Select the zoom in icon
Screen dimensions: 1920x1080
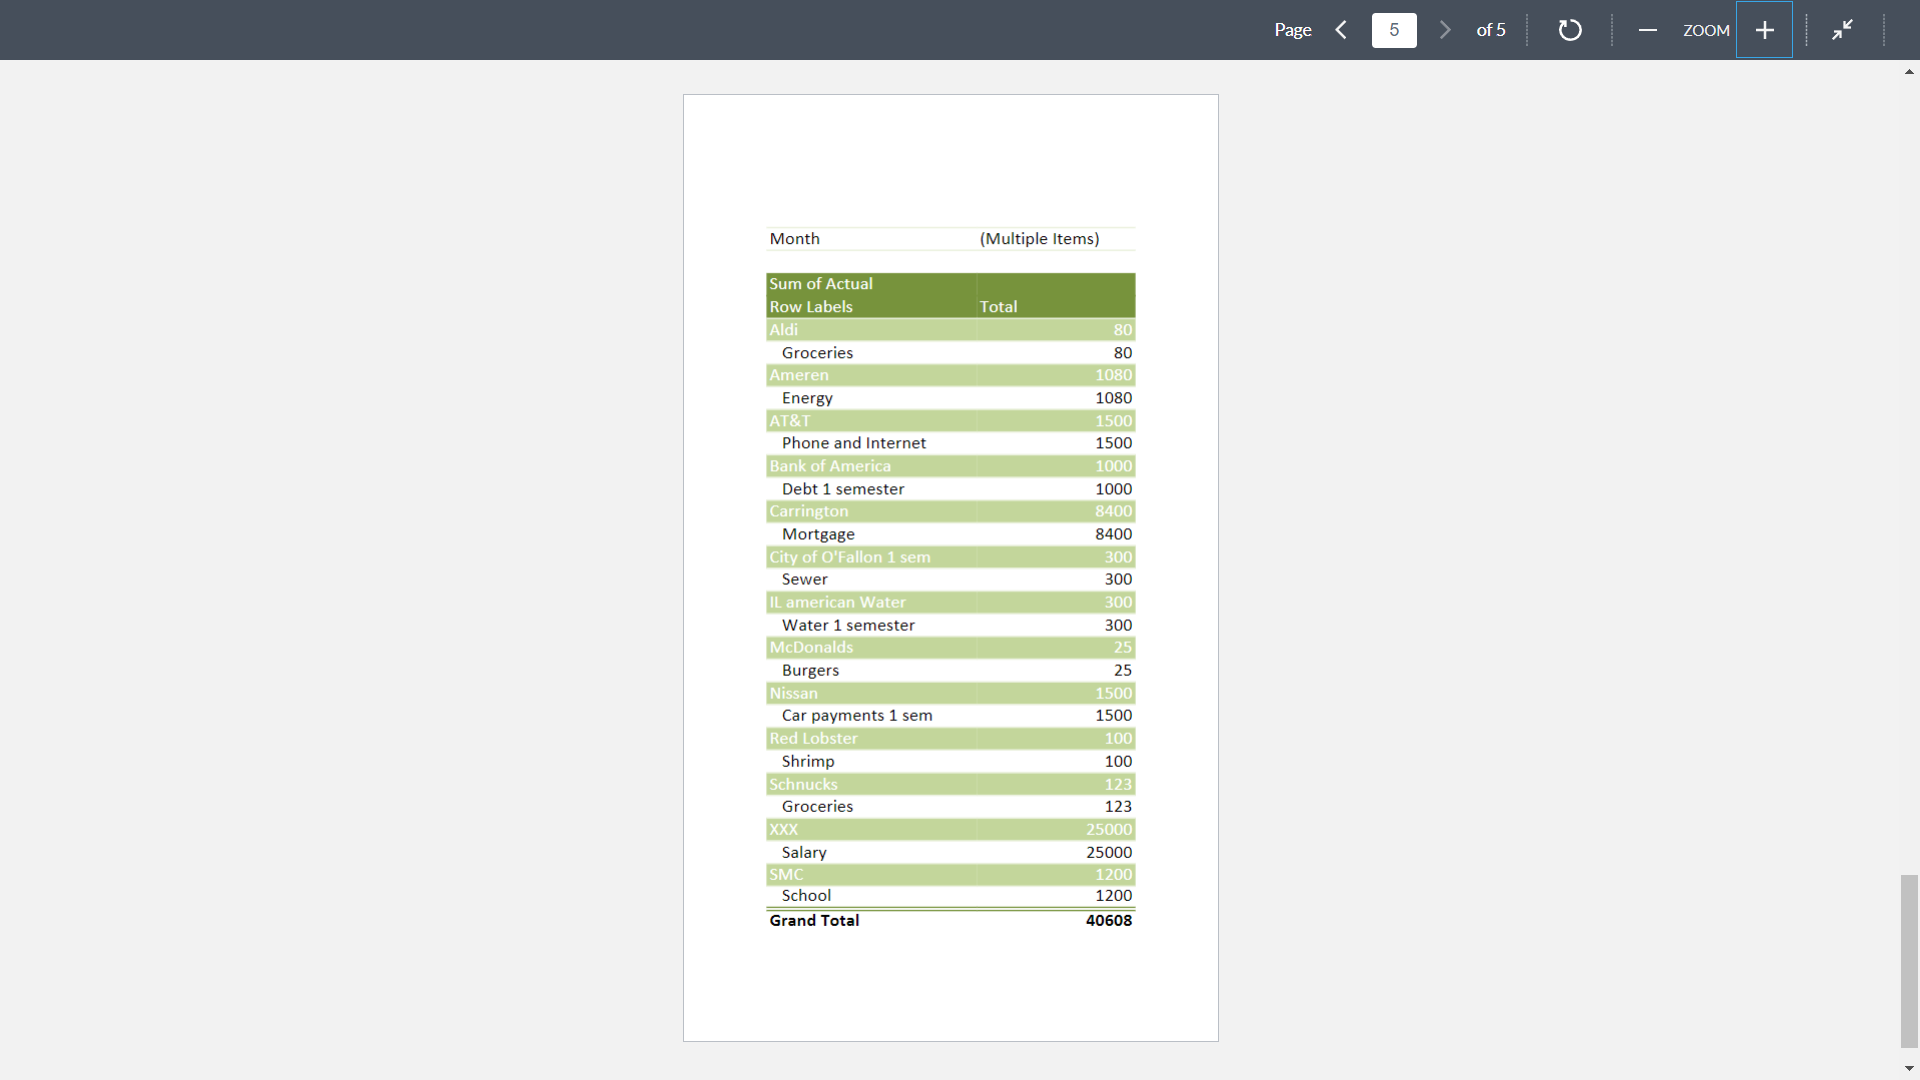(x=1764, y=30)
